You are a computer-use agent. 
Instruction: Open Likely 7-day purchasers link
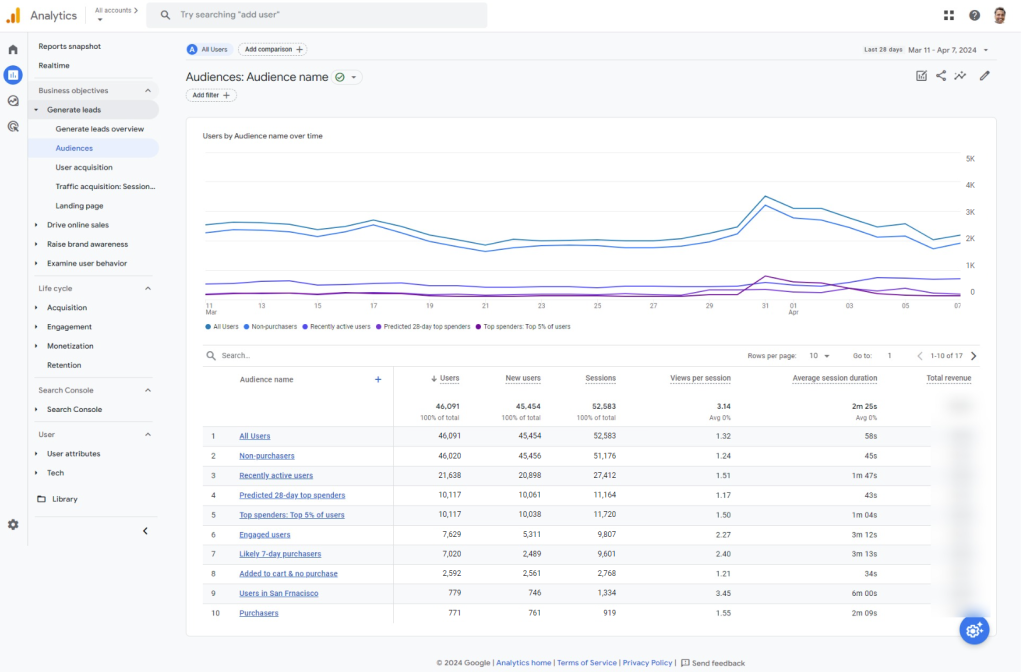280,554
